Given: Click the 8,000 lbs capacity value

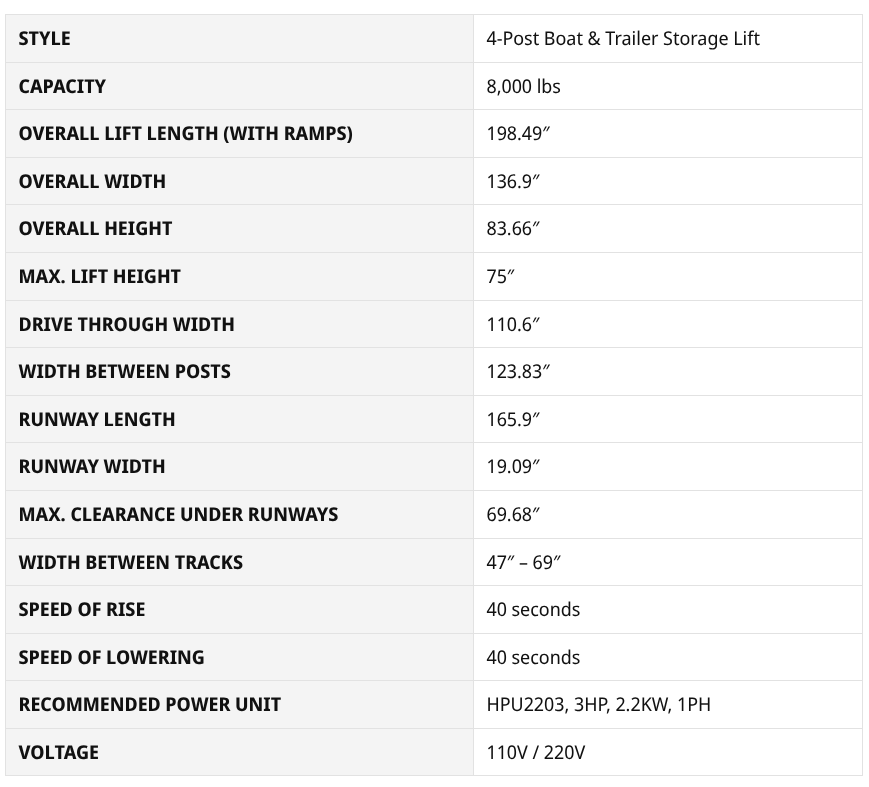Looking at the screenshot, I should click(523, 86).
